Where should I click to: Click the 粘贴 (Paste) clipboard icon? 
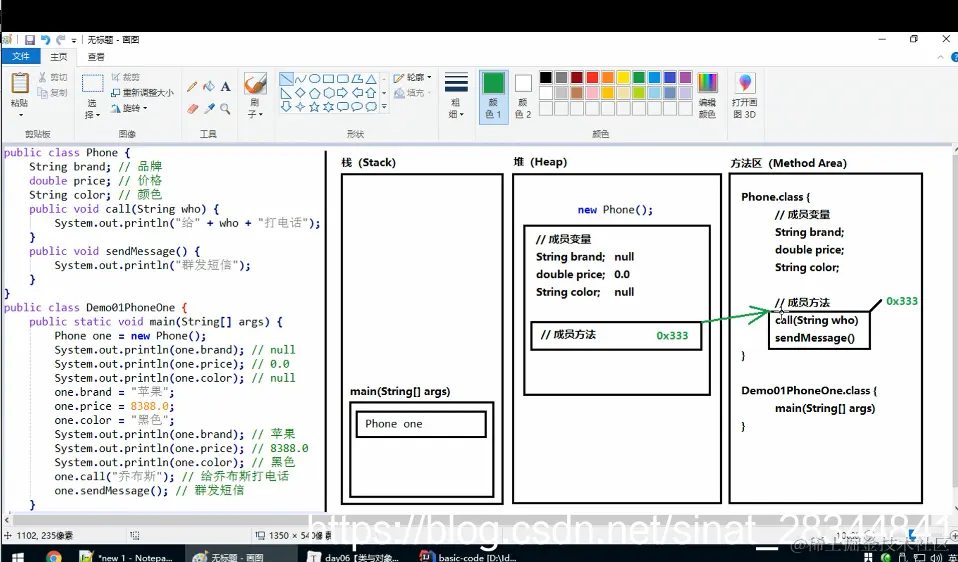(x=20, y=83)
